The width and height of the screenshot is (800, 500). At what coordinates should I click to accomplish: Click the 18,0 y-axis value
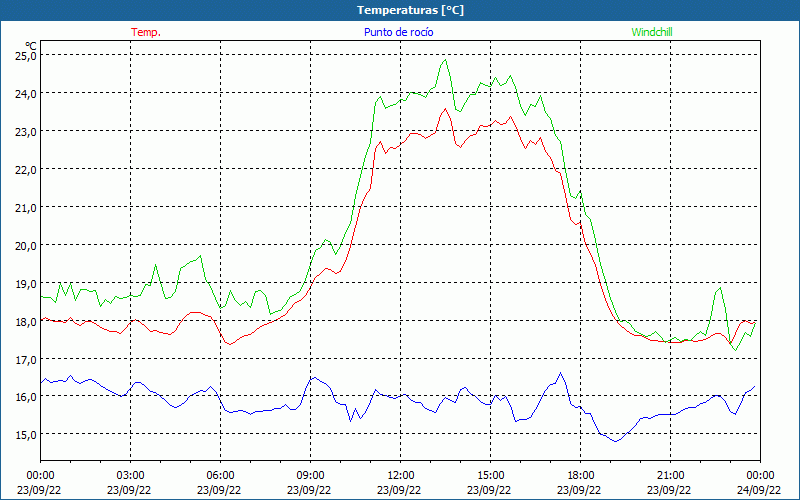coord(26,321)
